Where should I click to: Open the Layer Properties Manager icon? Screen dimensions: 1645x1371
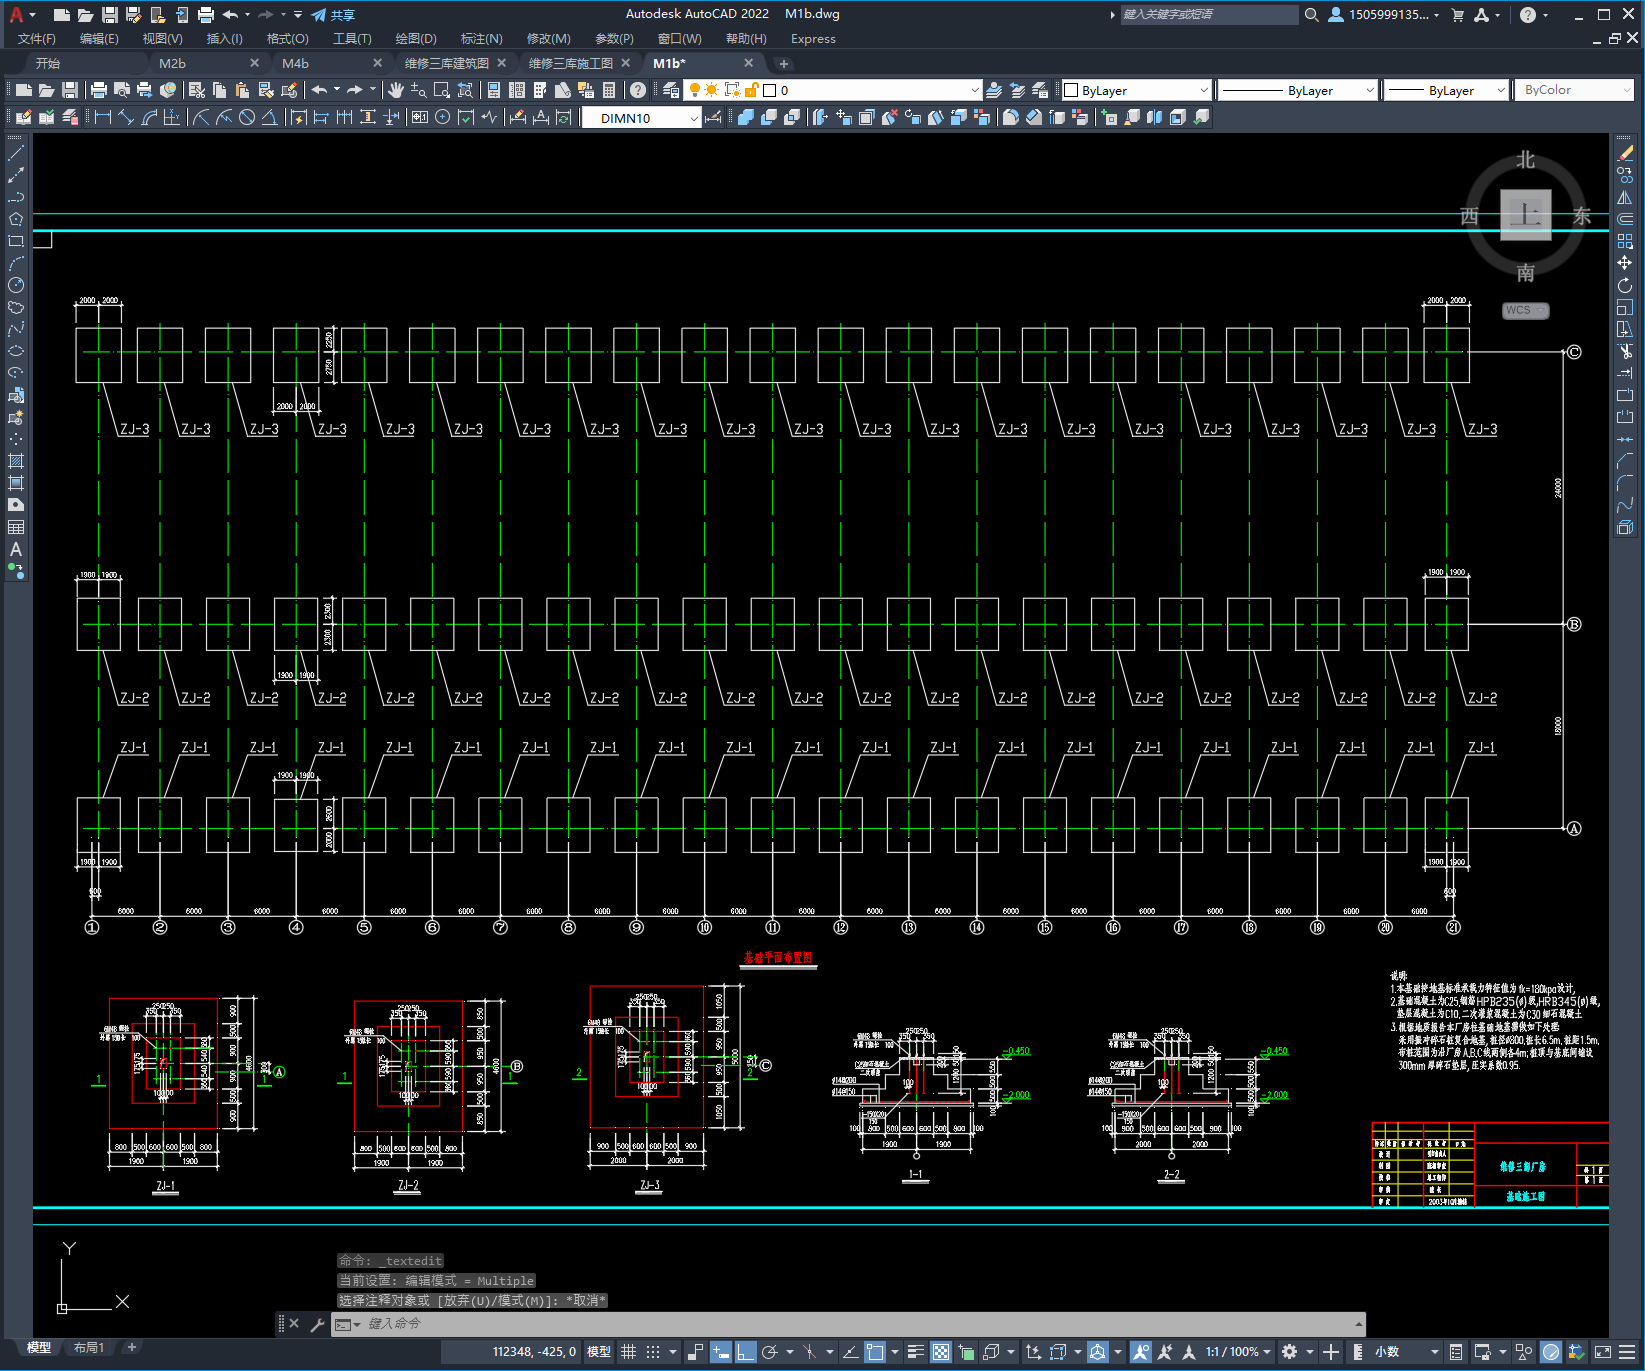click(x=671, y=90)
